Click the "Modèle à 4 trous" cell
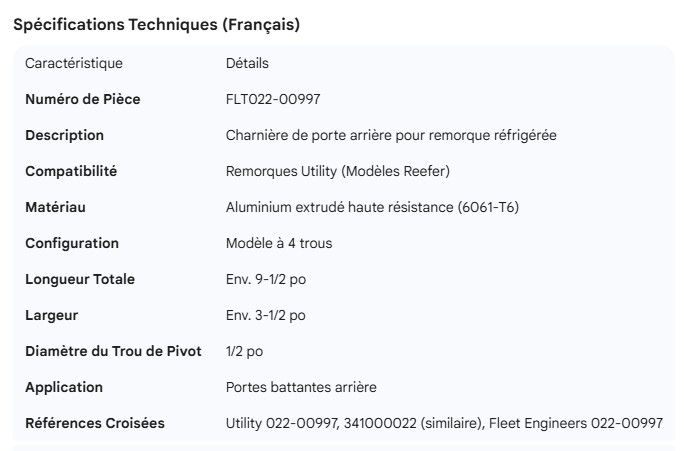The height and width of the screenshot is (451, 684). click(x=279, y=243)
